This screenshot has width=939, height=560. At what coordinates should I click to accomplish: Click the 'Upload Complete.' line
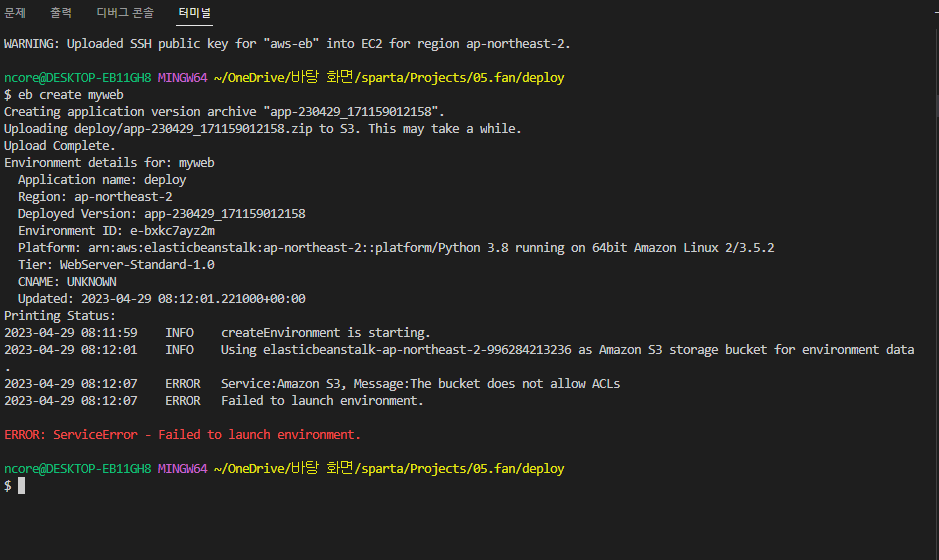pos(60,146)
